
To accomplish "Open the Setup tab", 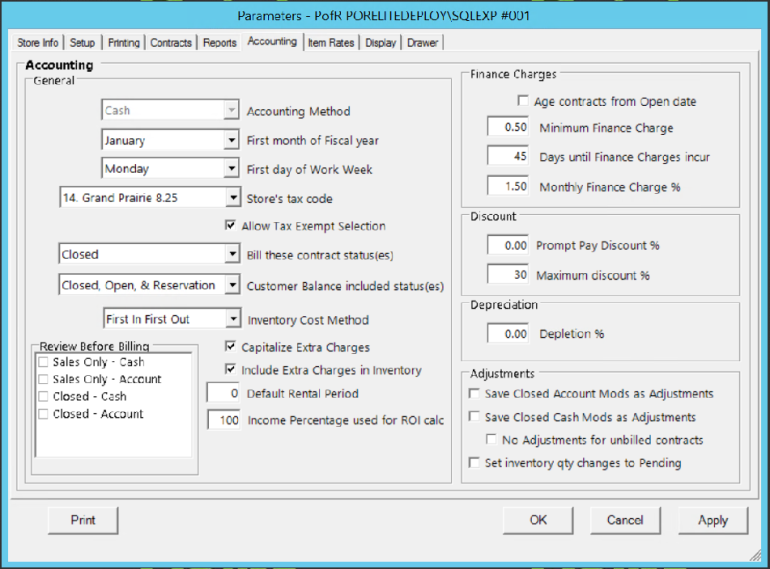I will 82,43.
